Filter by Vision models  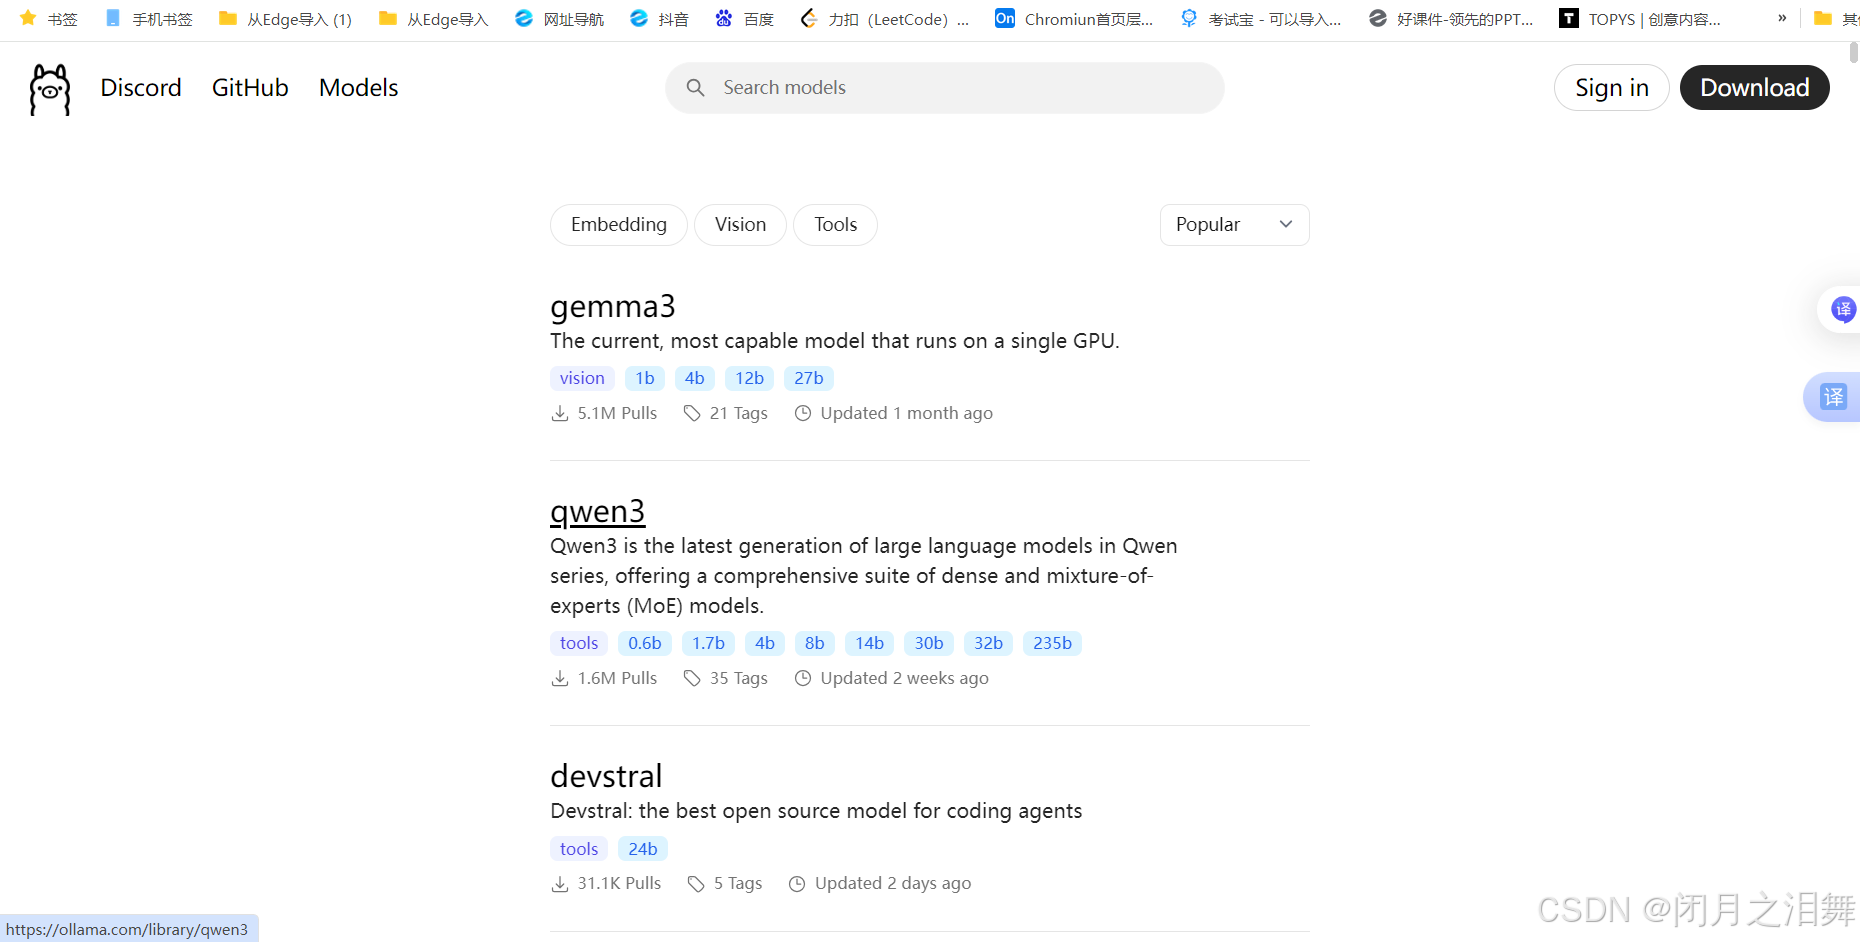pos(740,225)
